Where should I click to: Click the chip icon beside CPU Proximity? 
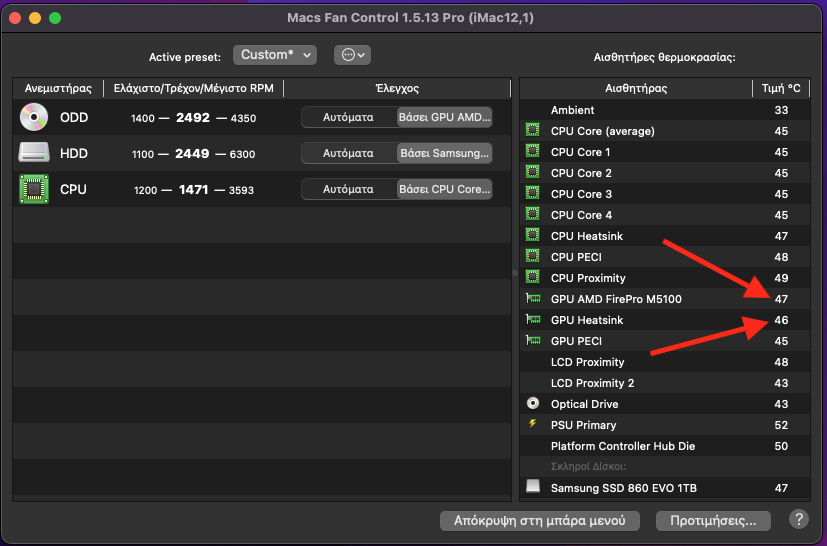coord(533,277)
